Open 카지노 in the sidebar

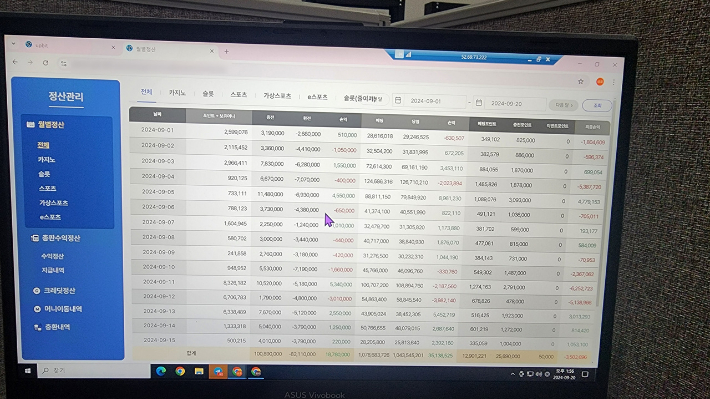pyautogui.click(x=47, y=159)
